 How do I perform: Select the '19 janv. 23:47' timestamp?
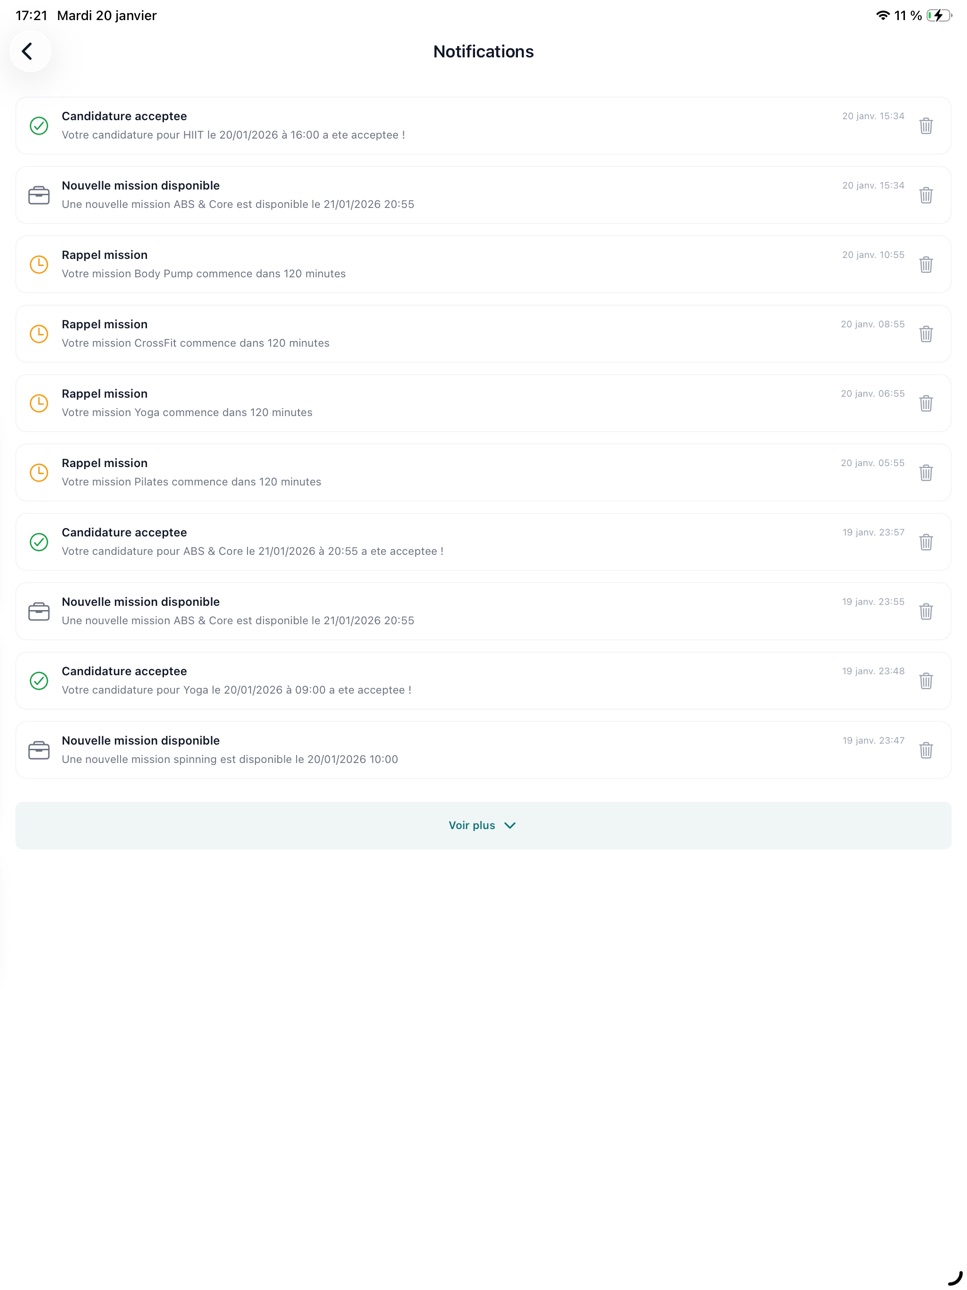(873, 741)
